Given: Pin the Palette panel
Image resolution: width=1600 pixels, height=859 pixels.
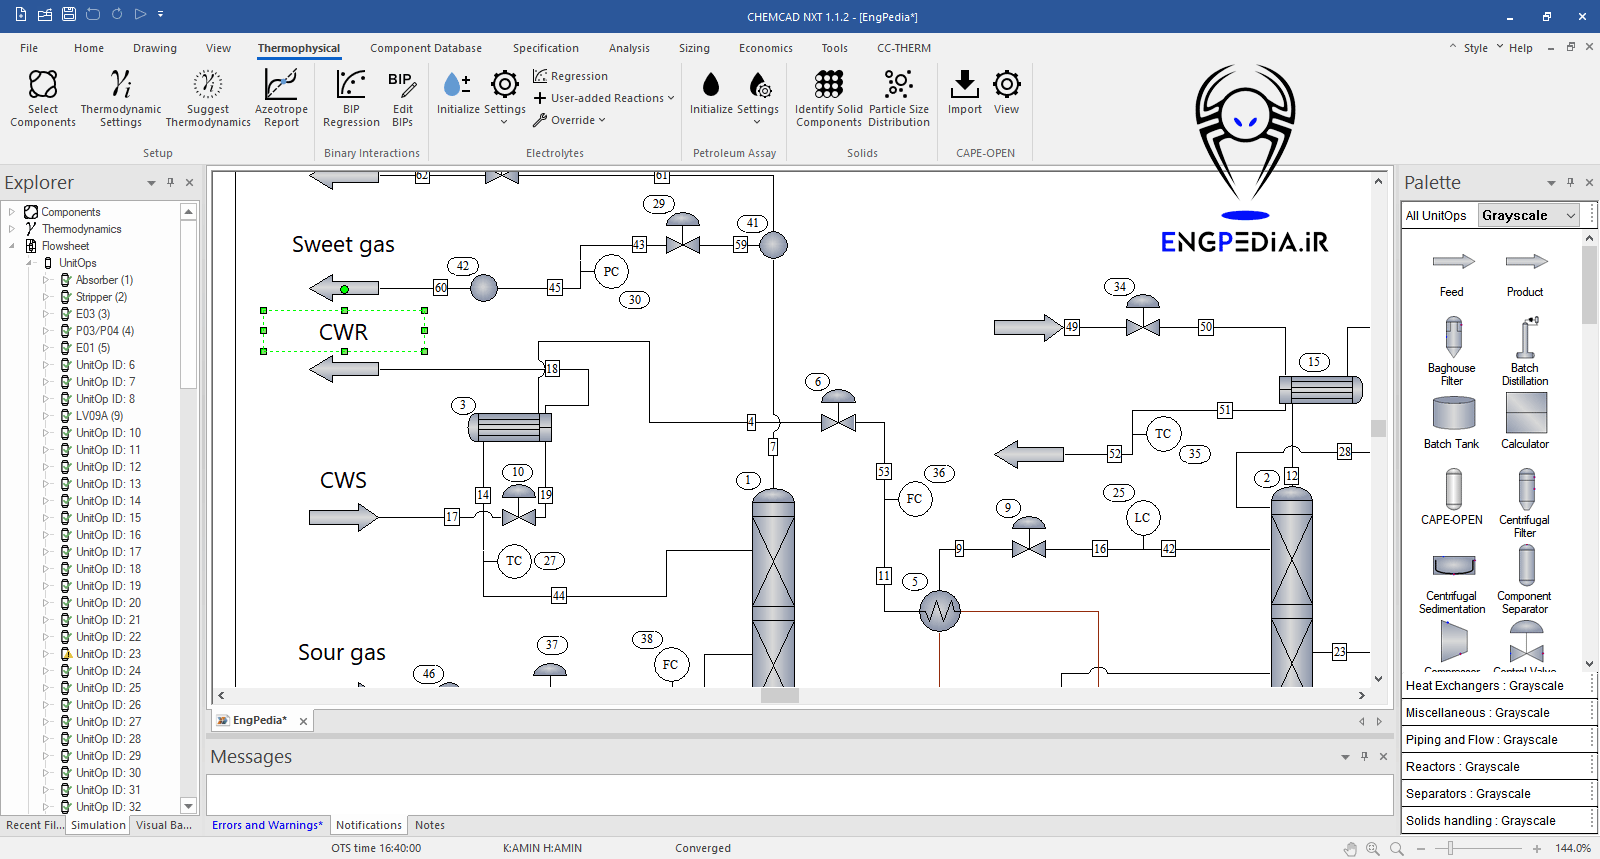Looking at the screenshot, I should coord(1570,183).
